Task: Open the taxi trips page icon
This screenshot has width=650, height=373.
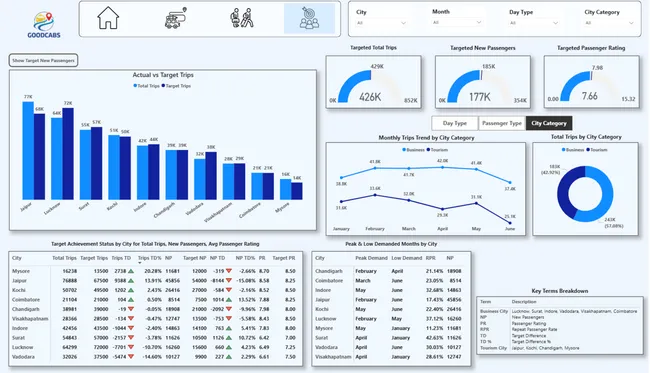Action: [x=176, y=18]
